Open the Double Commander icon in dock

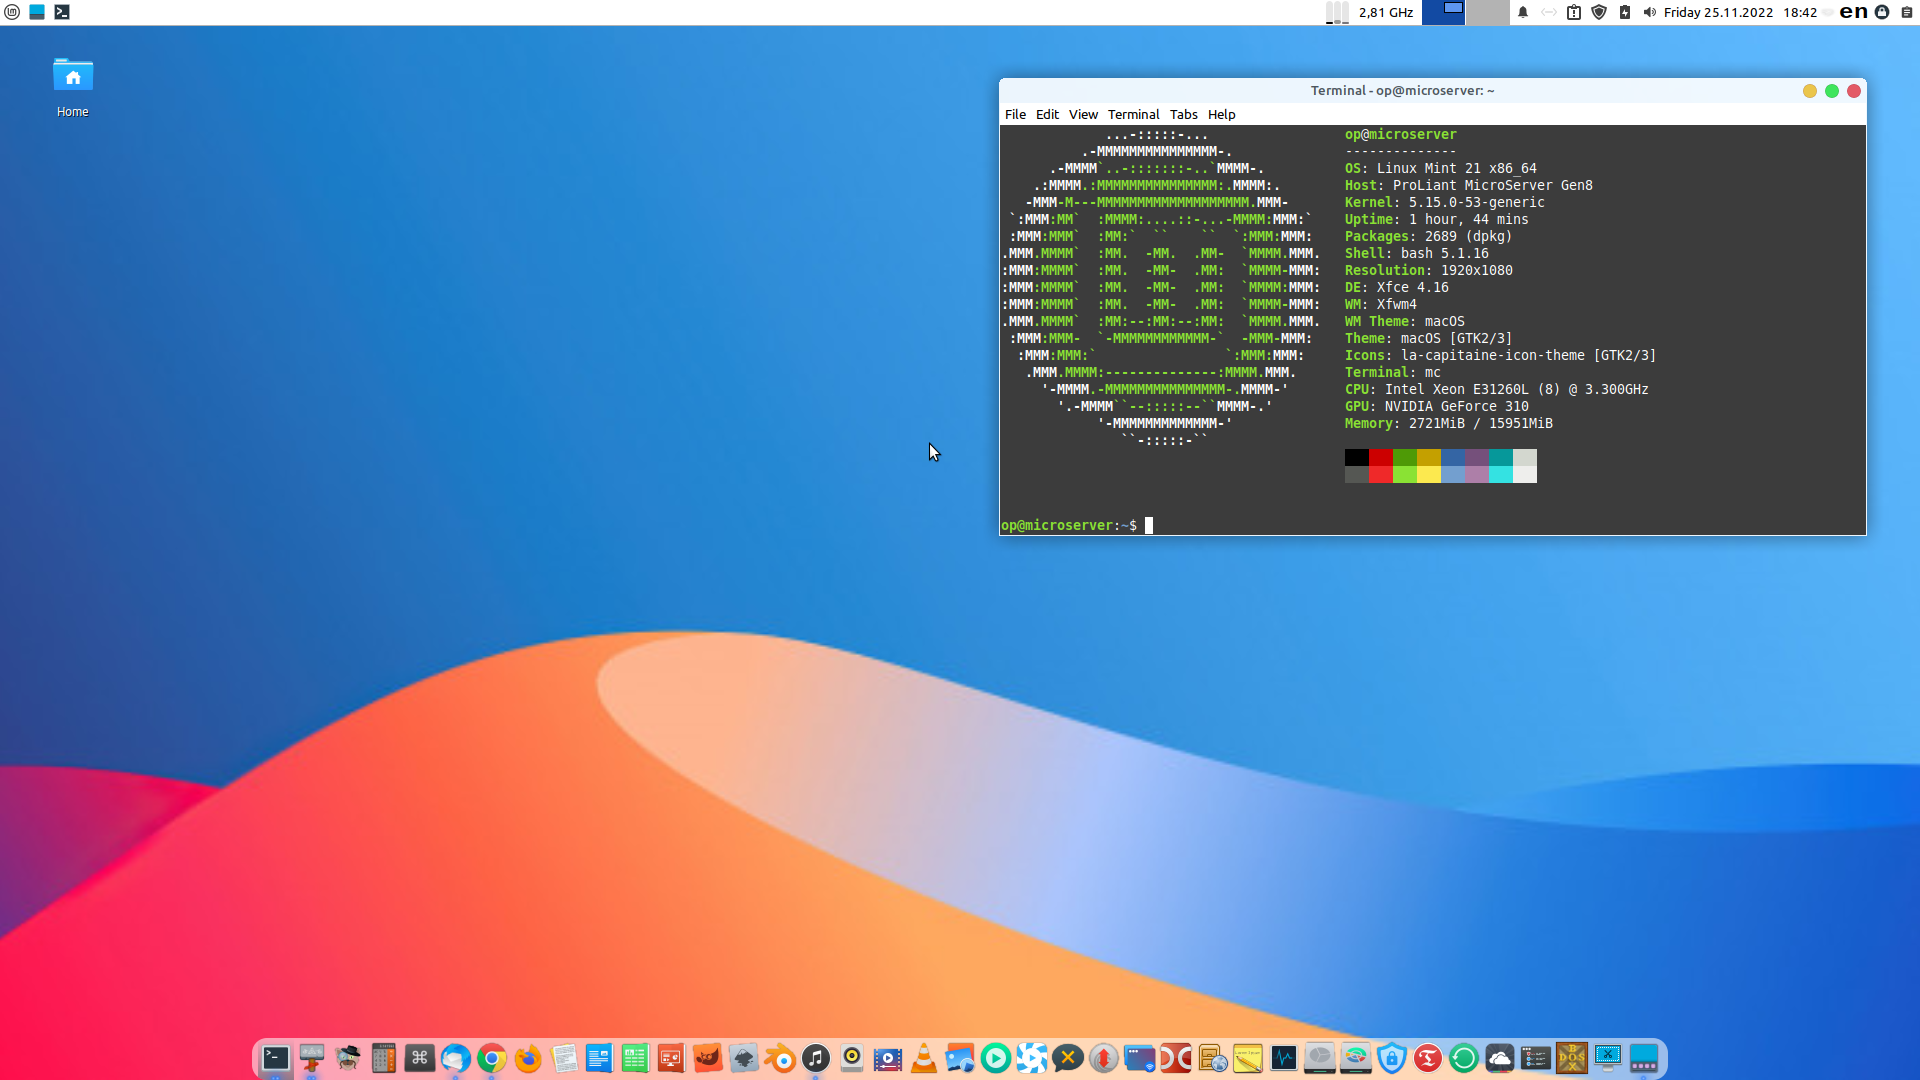tap(1176, 1058)
